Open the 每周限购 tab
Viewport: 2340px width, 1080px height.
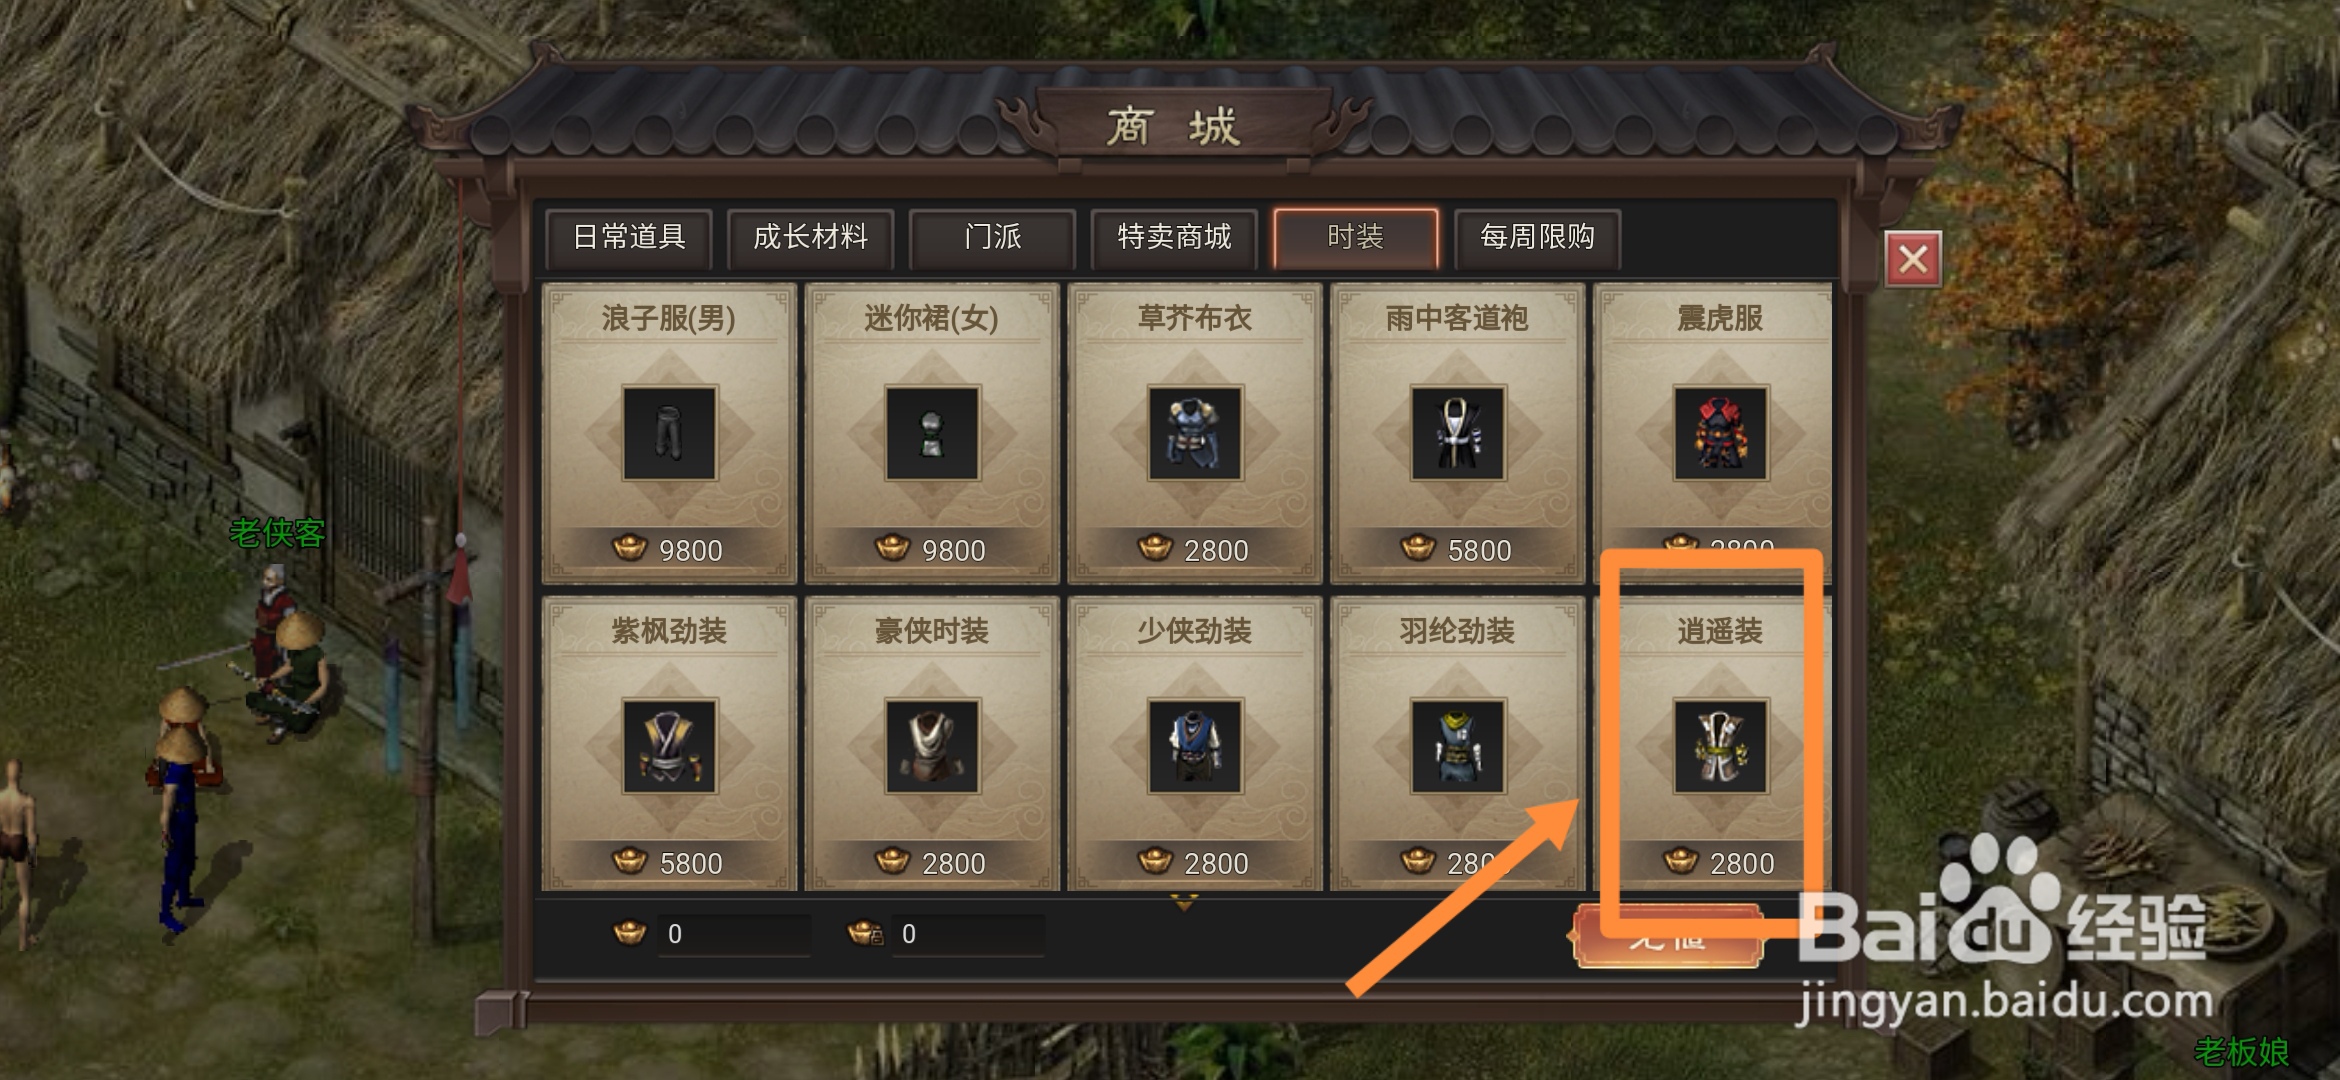(x=1537, y=238)
